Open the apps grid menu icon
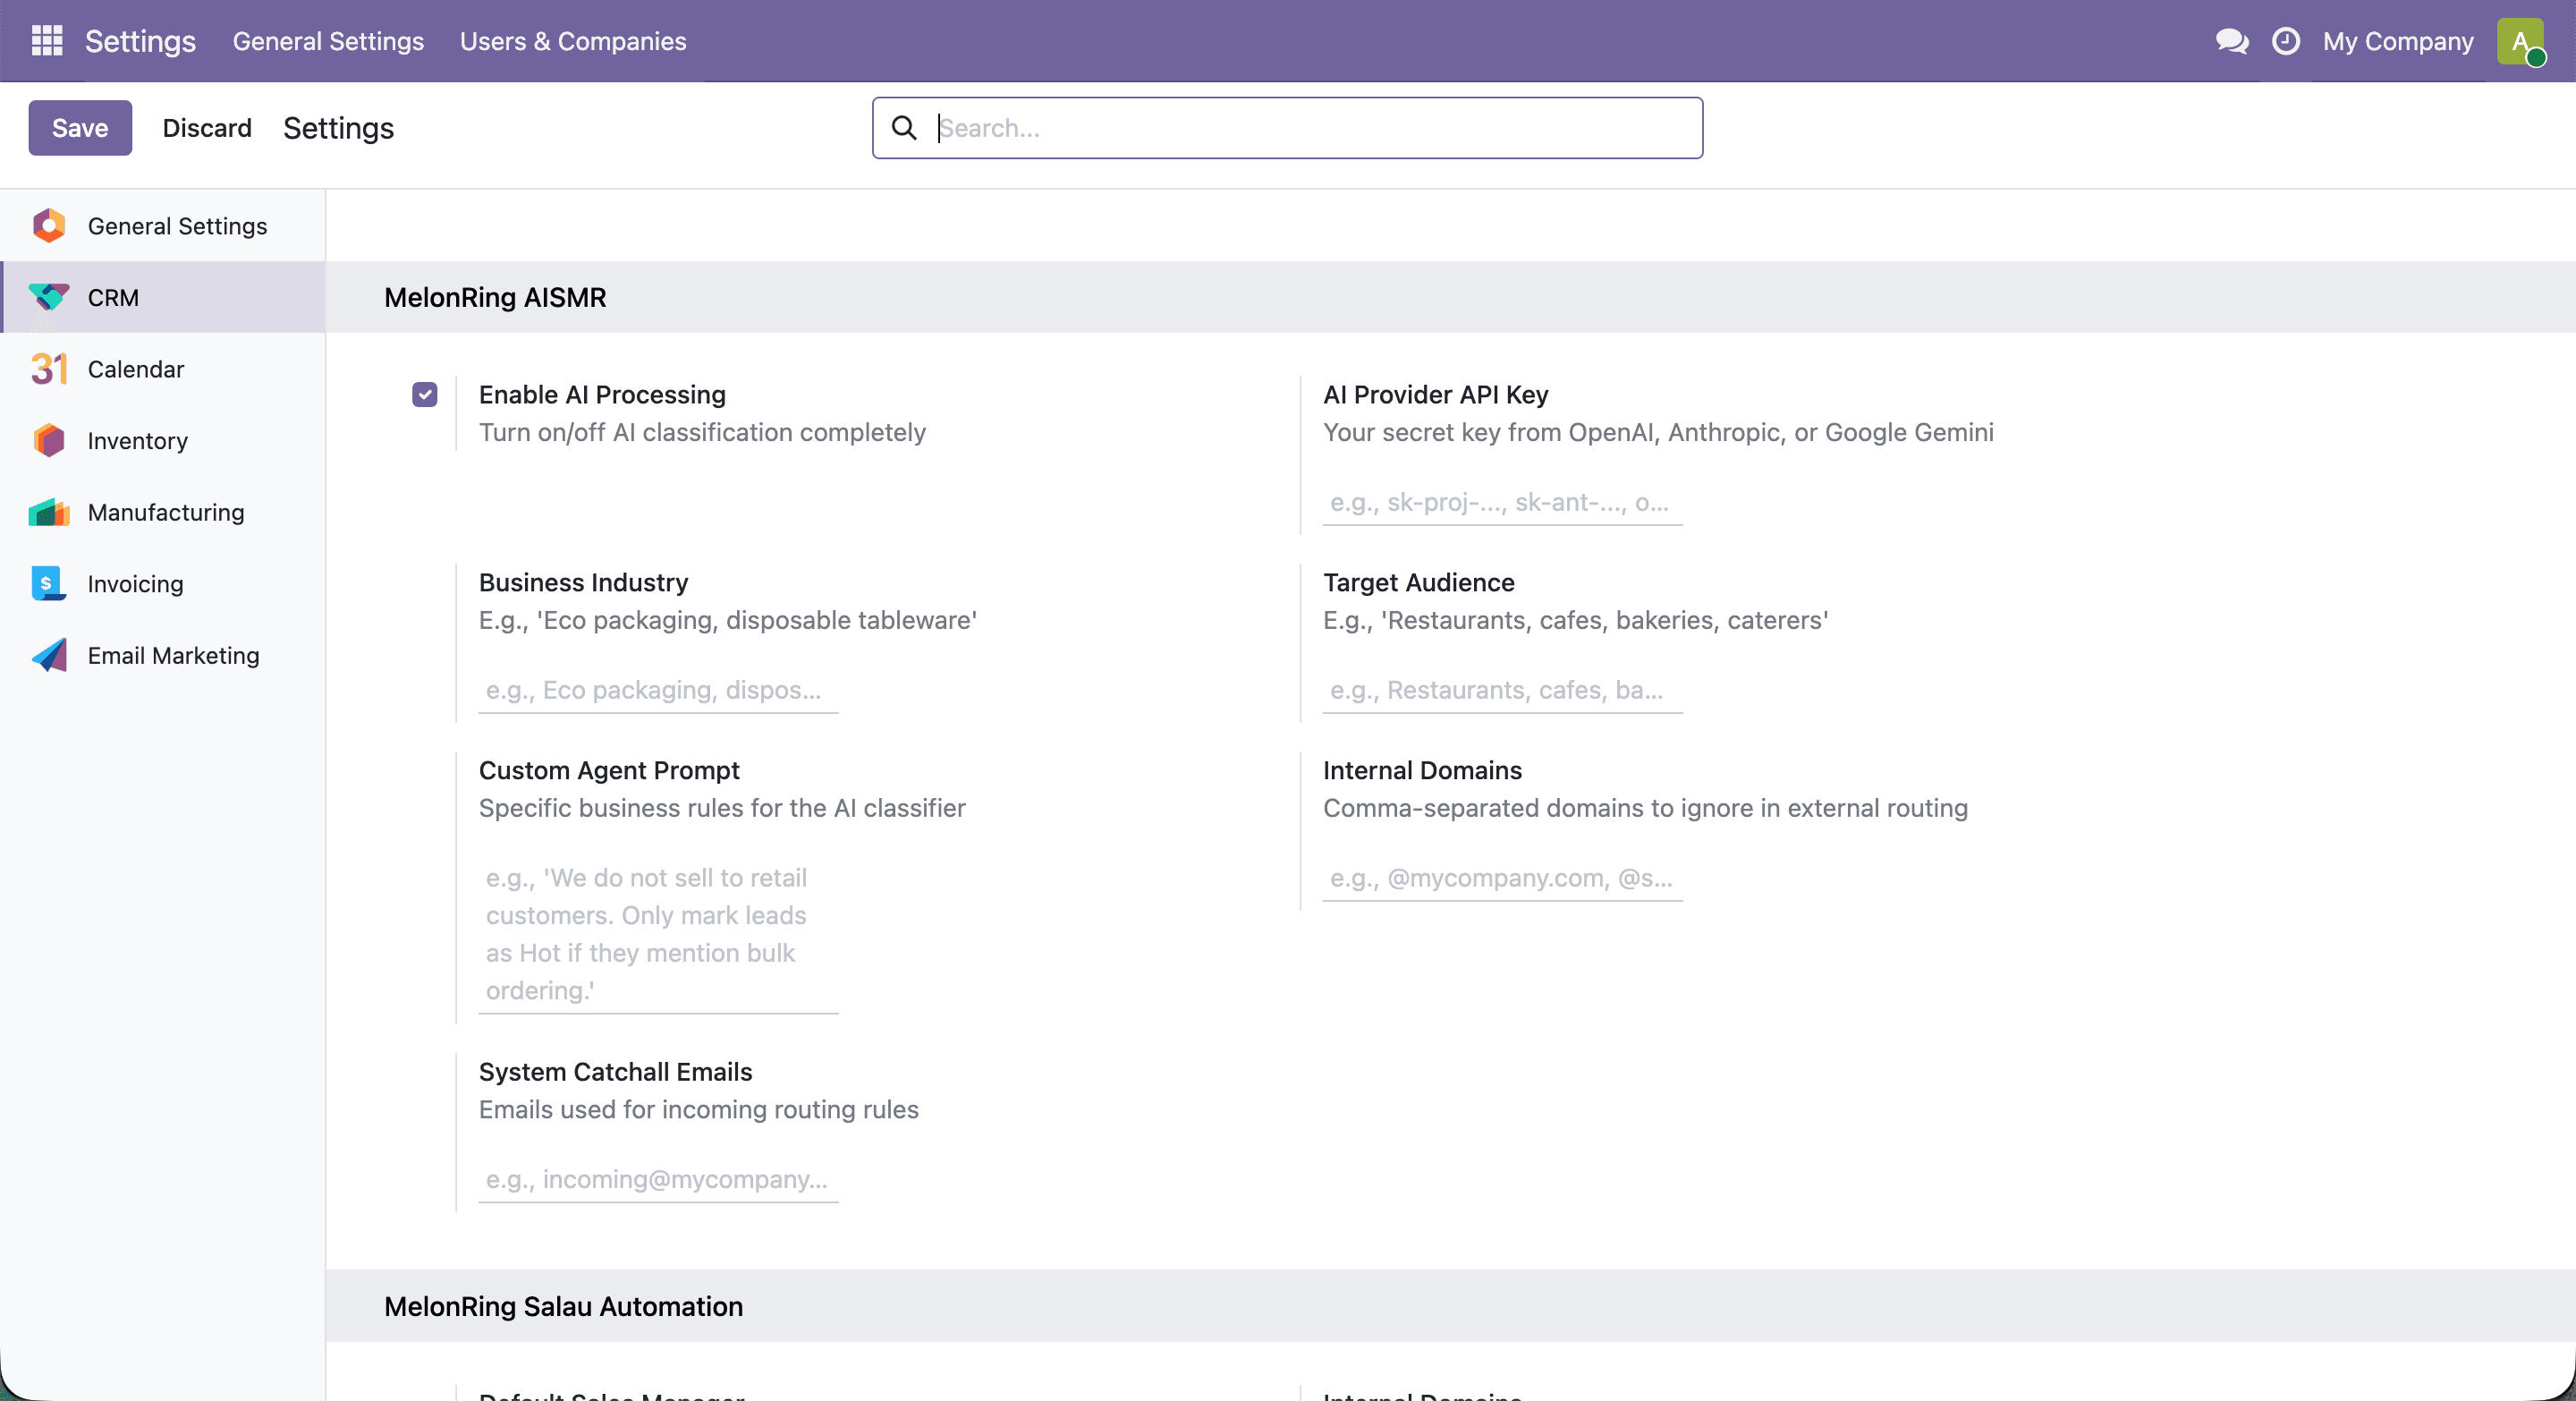Viewport: 2576px width, 1401px height. click(47, 41)
